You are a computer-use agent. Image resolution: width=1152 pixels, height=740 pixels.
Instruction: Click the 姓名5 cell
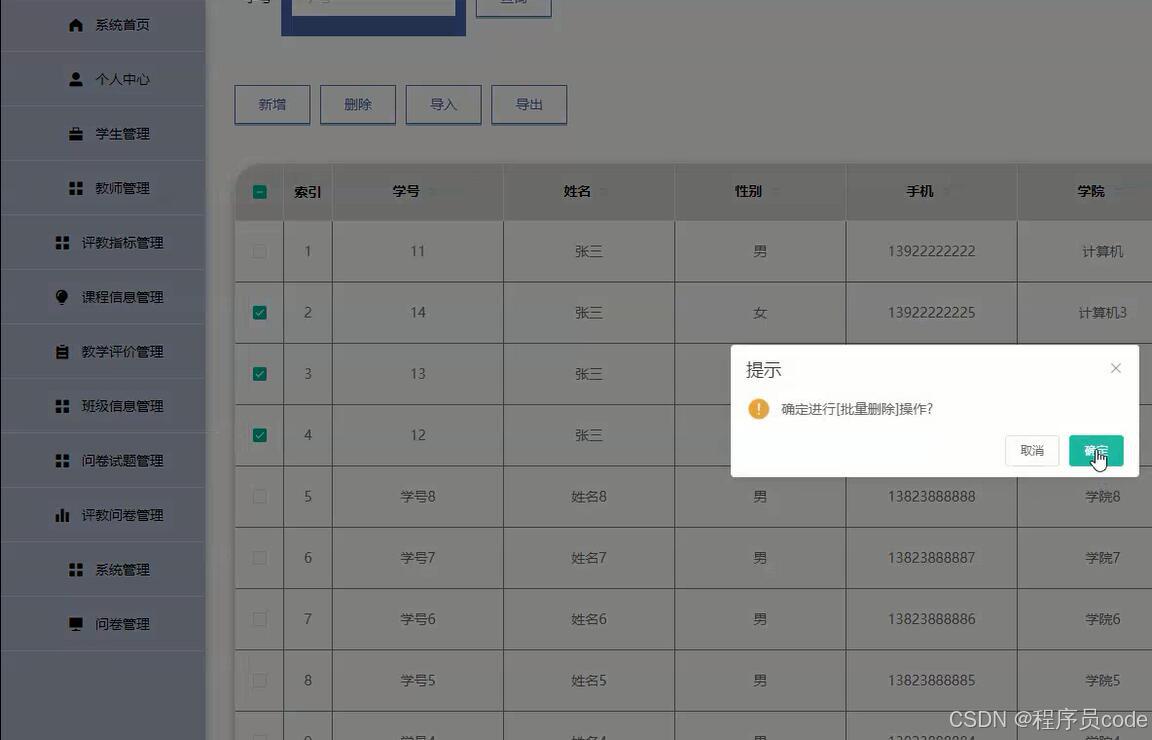pos(588,680)
